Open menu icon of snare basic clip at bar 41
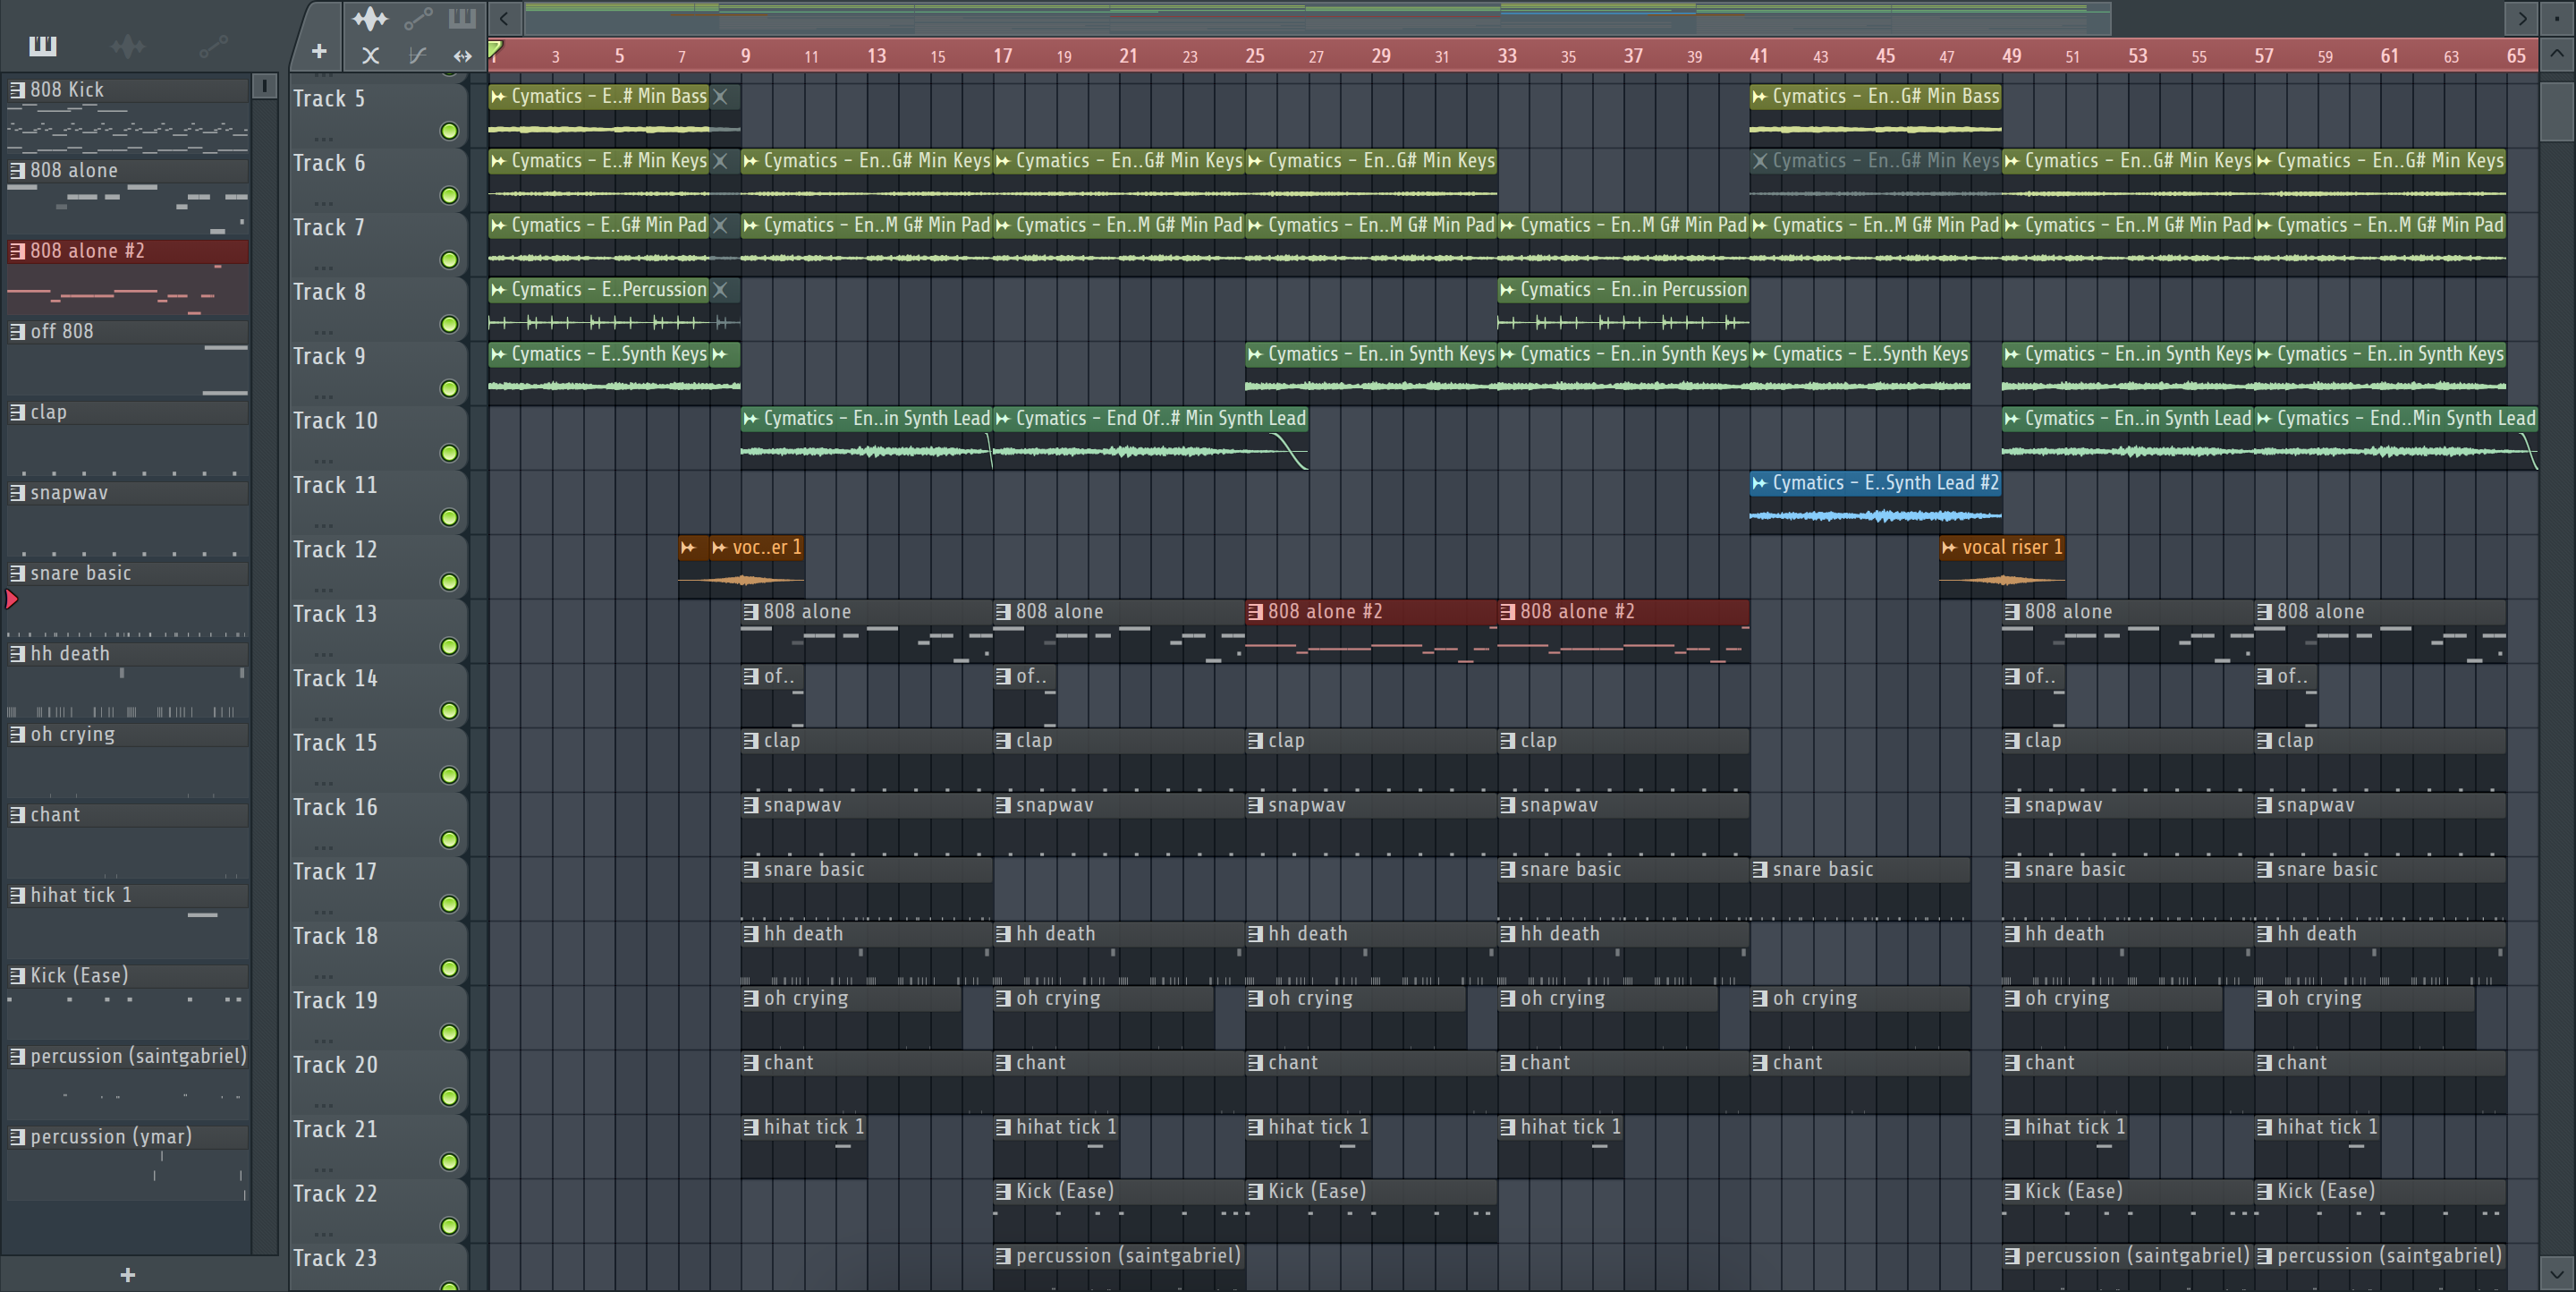This screenshot has height=1292, width=2576. [x=1760, y=869]
